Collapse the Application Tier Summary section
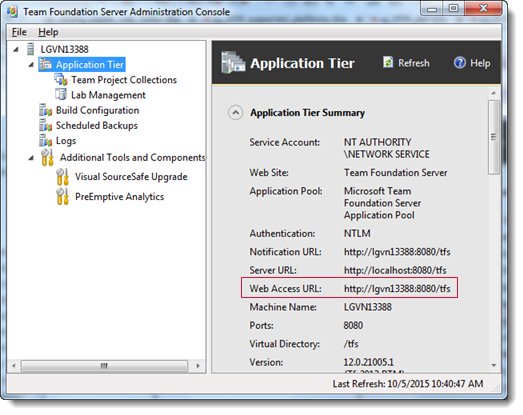 click(x=235, y=113)
